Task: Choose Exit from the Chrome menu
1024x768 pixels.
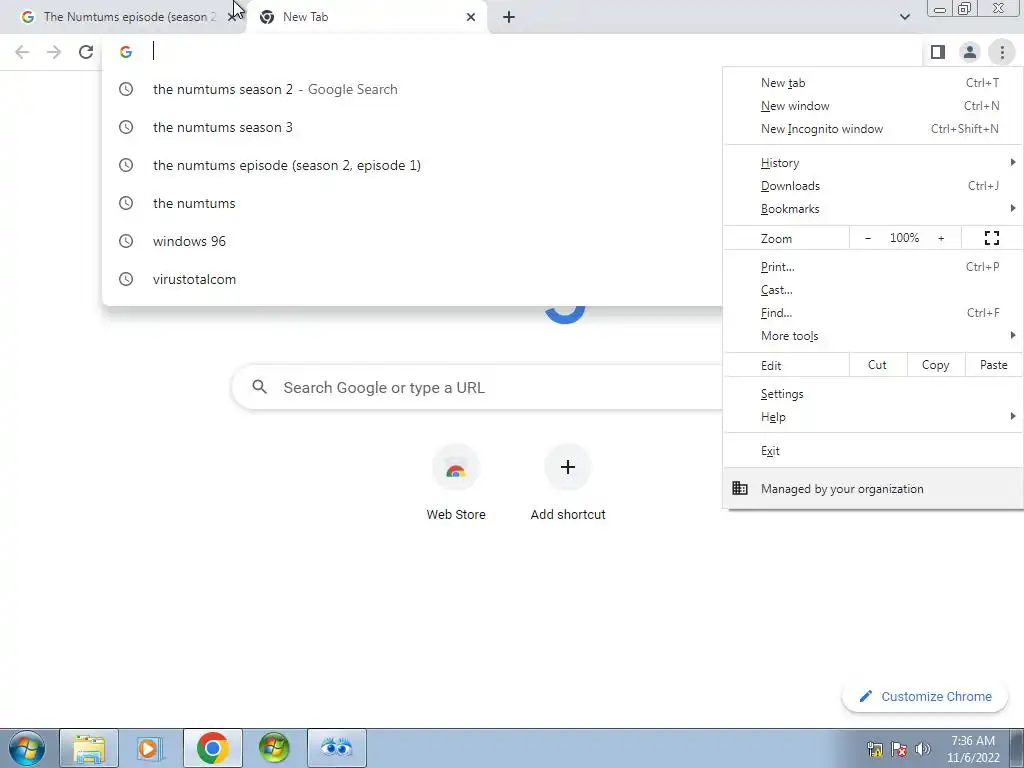Action: pyautogui.click(x=872, y=451)
